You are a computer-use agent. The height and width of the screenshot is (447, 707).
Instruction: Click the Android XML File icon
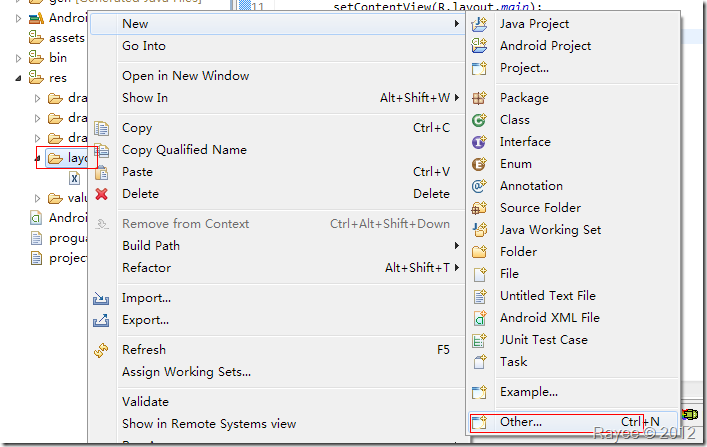coord(479,318)
